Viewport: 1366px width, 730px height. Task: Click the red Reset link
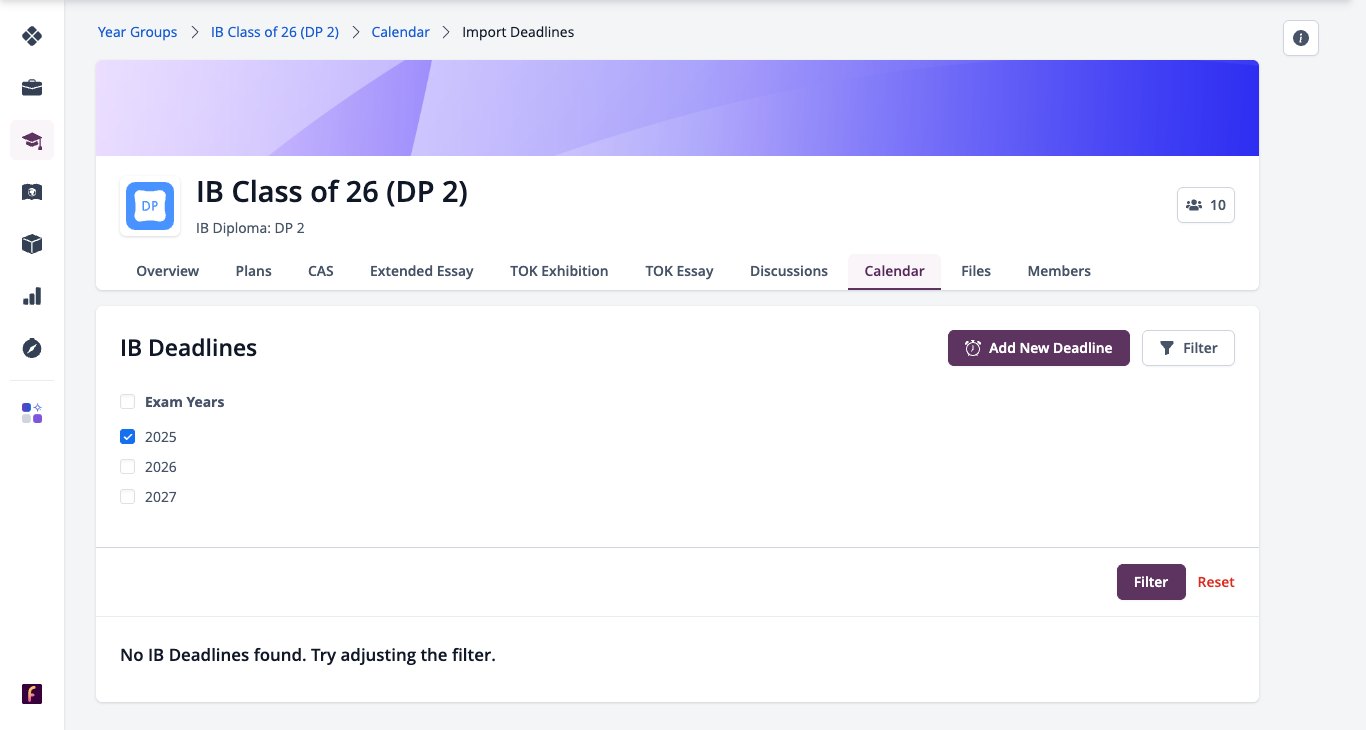1216,582
